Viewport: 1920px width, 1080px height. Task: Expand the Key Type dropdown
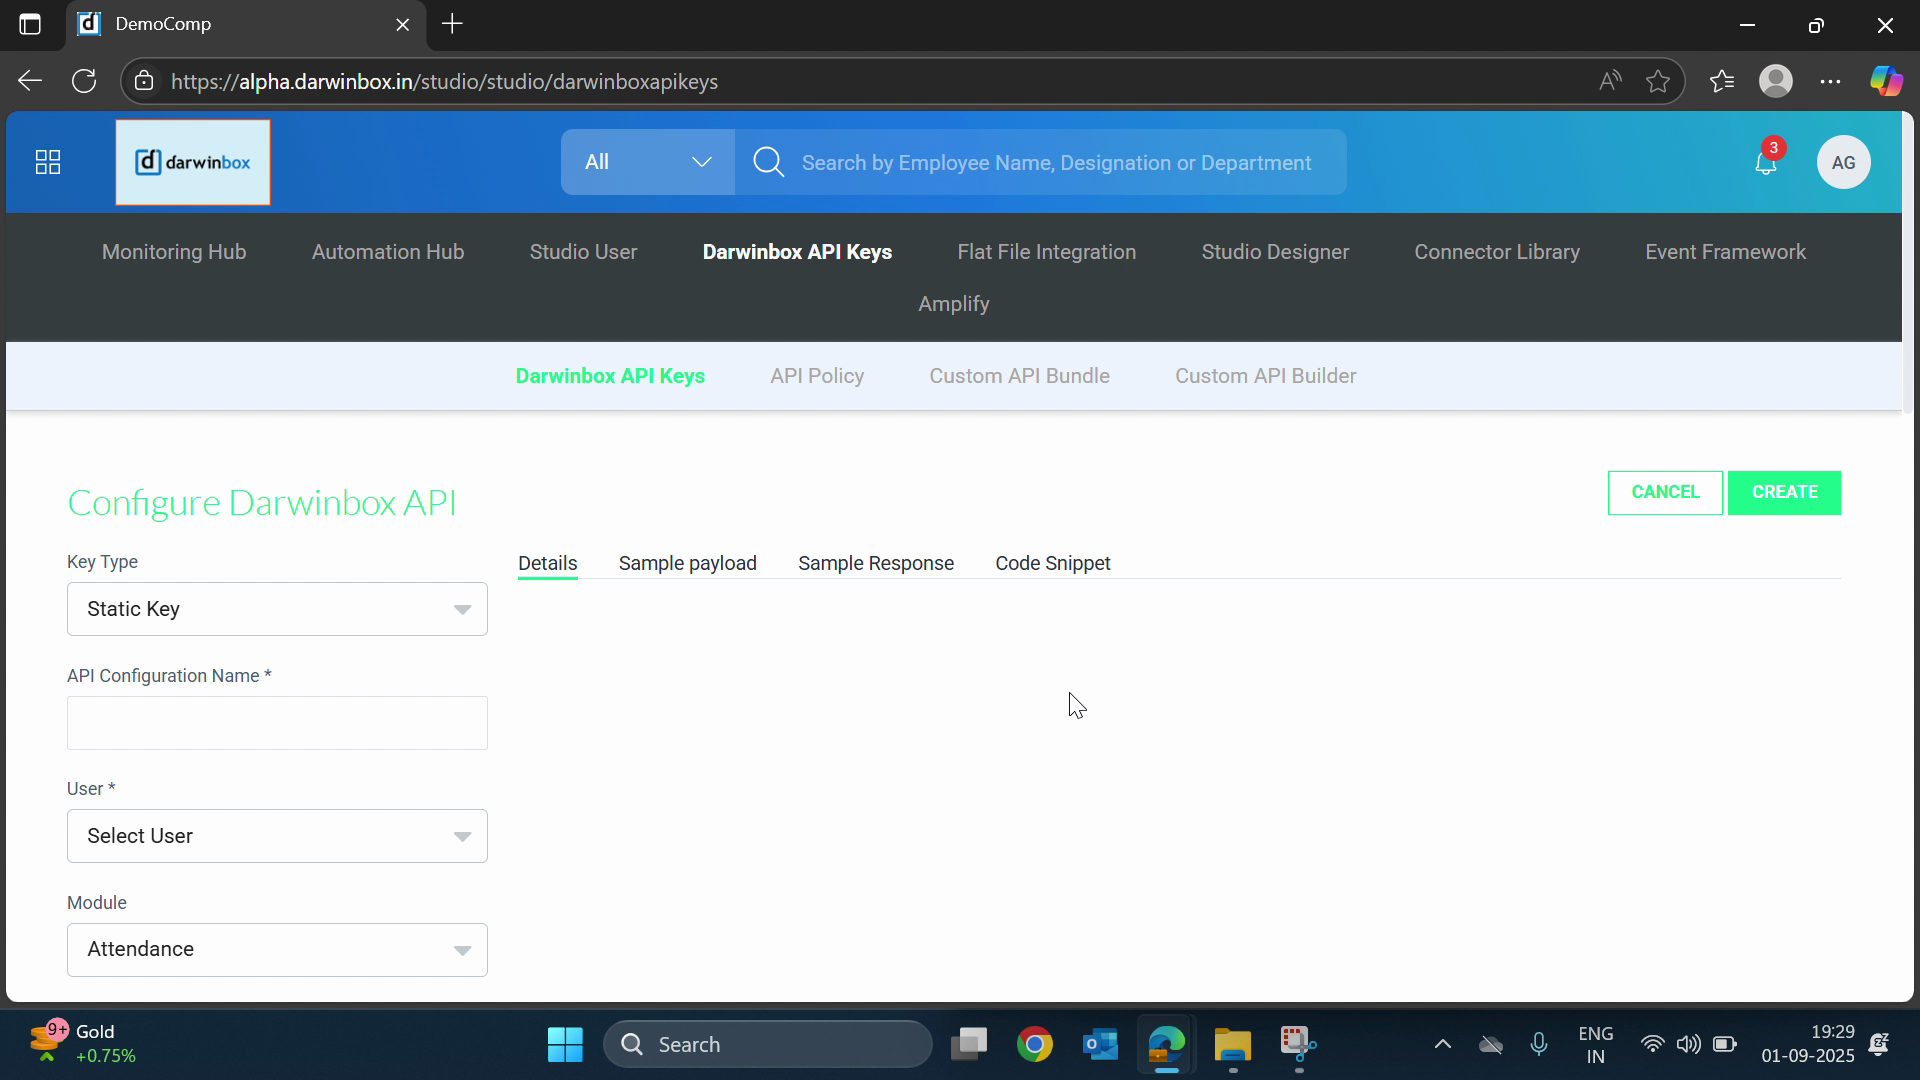(277, 609)
